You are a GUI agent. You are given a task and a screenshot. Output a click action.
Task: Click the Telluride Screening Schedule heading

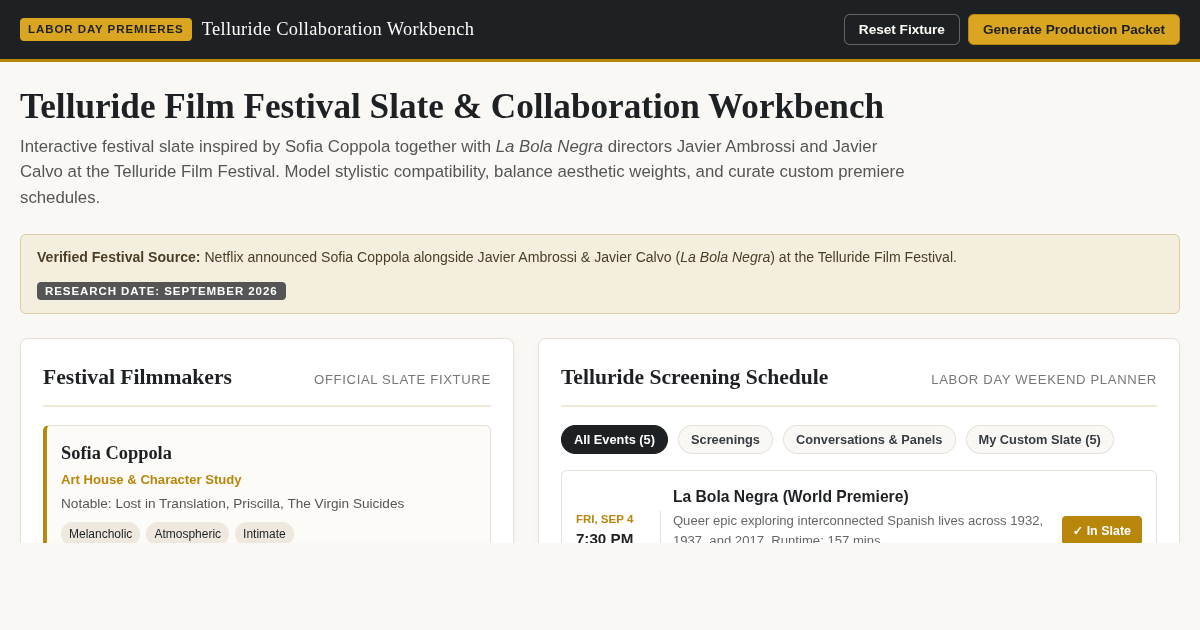click(694, 377)
